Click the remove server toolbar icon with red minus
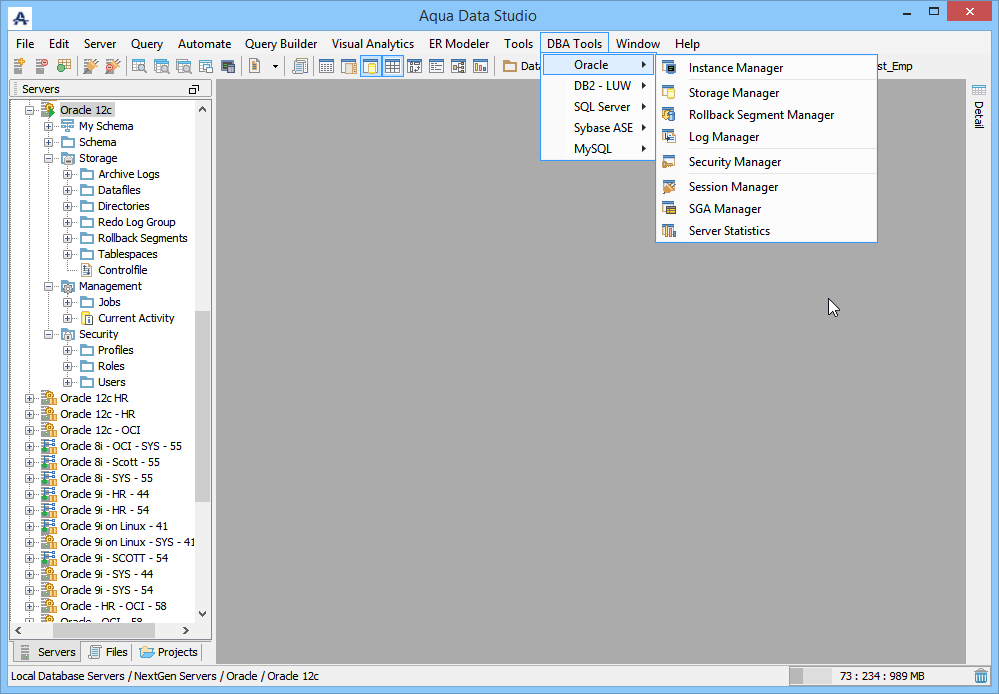The width and height of the screenshot is (999, 694). coord(41,66)
